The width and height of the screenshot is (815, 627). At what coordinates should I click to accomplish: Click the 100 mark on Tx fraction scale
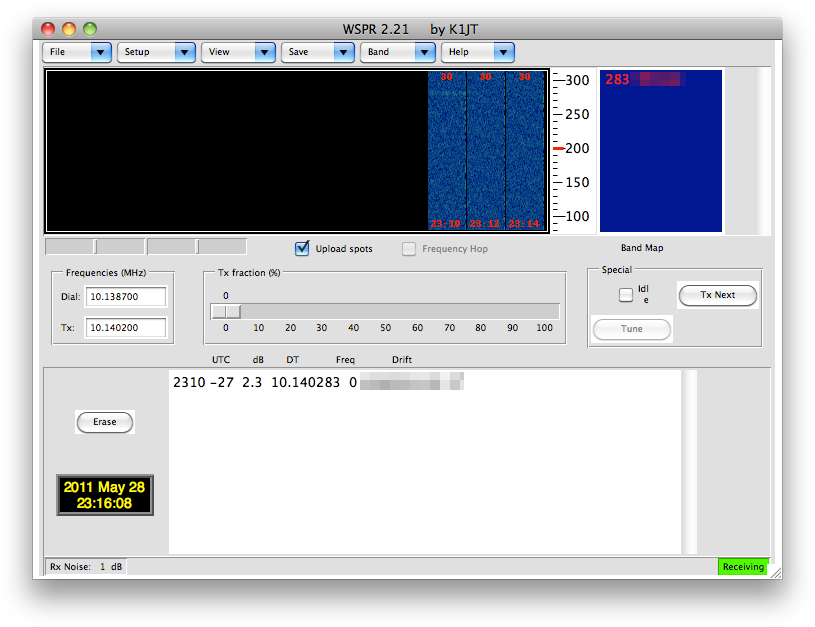(544, 328)
